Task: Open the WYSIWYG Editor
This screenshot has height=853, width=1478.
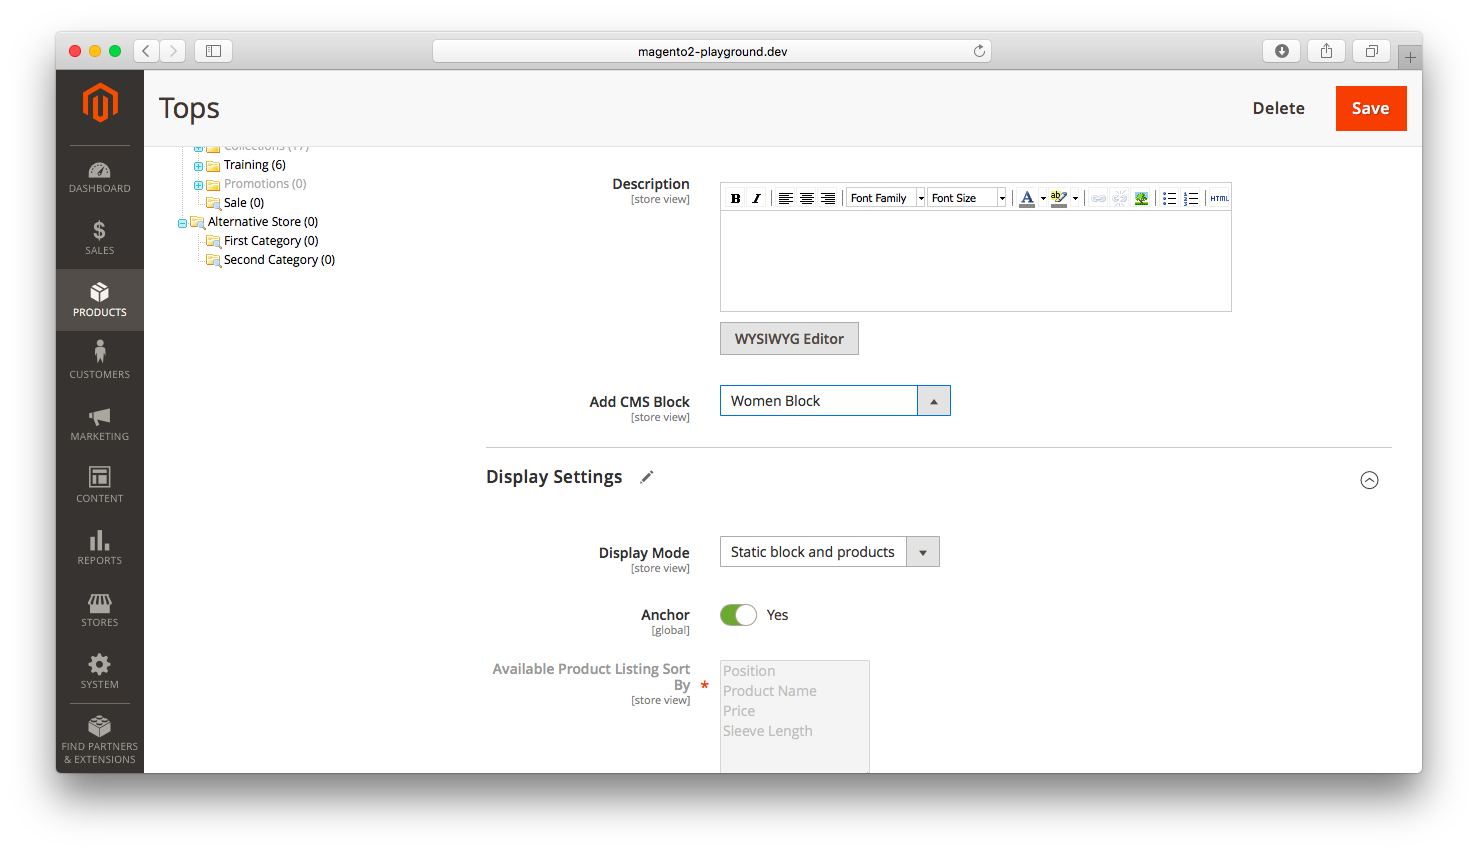Action: pyautogui.click(x=789, y=338)
